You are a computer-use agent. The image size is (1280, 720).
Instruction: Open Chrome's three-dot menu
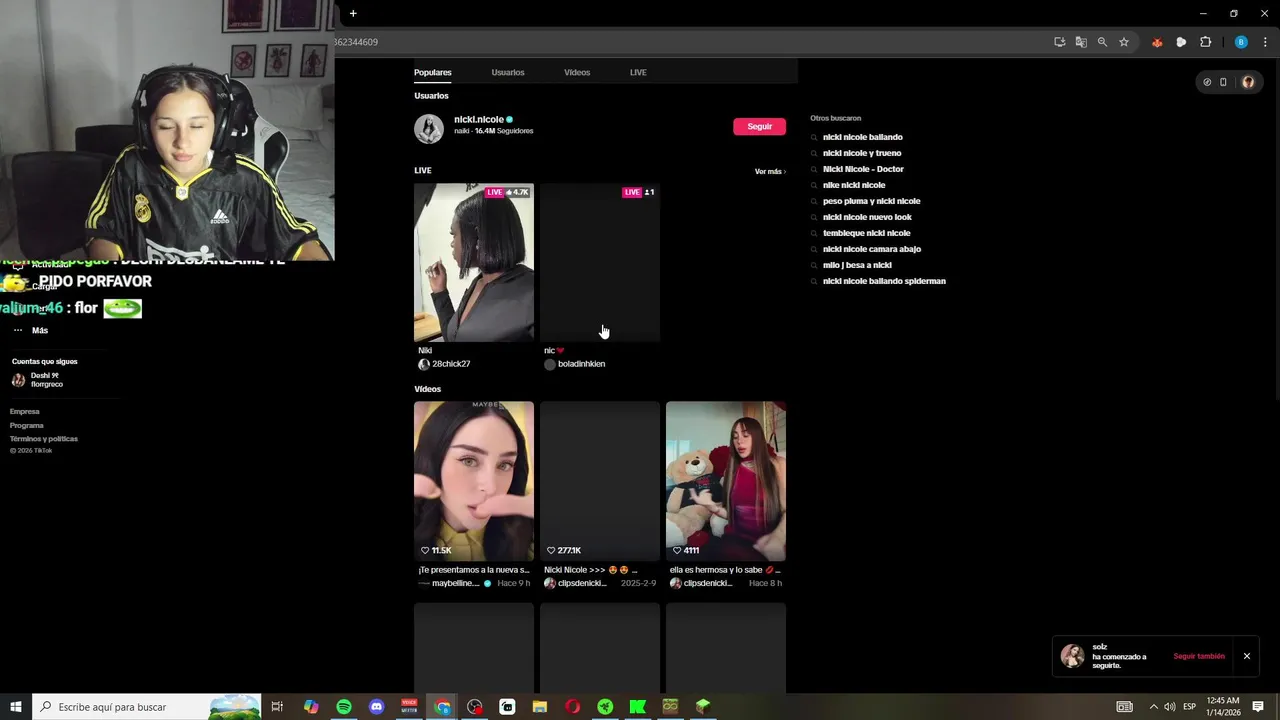[1264, 42]
